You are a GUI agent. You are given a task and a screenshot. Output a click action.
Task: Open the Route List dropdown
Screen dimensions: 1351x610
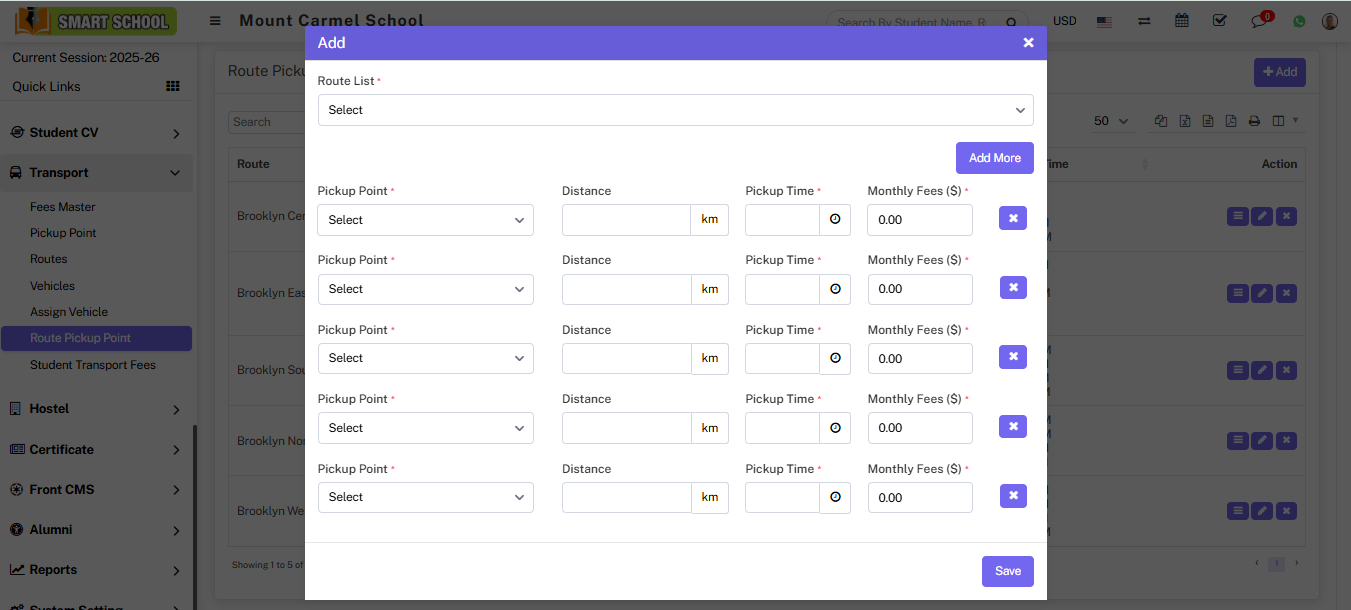coord(675,110)
